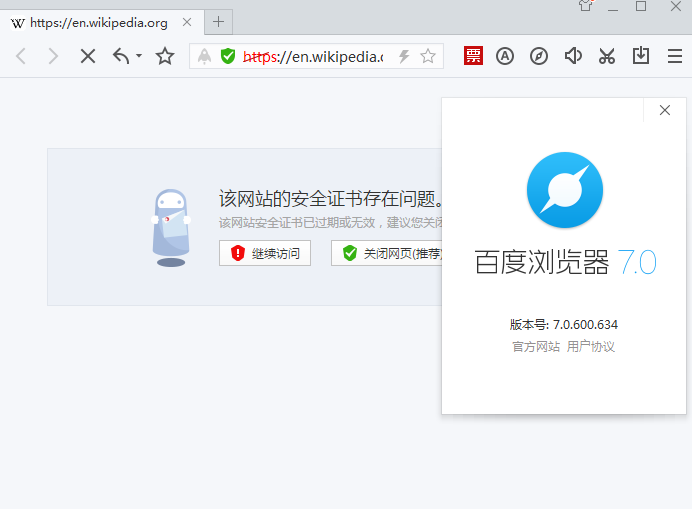692x509 pixels.
Task: Close the About Baidu Browser dialog
Action: (665, 110)
